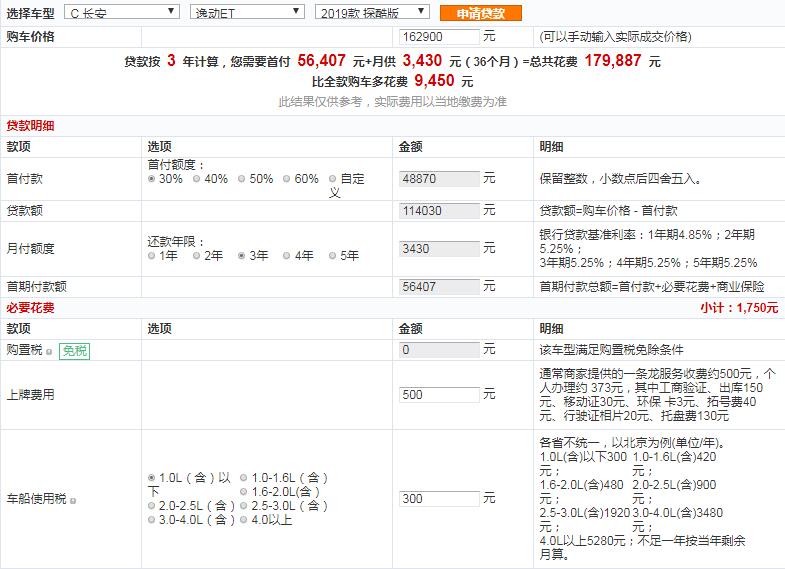This screenshot has height=569, width=785.
Task: Click the 上牌费用 row label
Action: 30,395
